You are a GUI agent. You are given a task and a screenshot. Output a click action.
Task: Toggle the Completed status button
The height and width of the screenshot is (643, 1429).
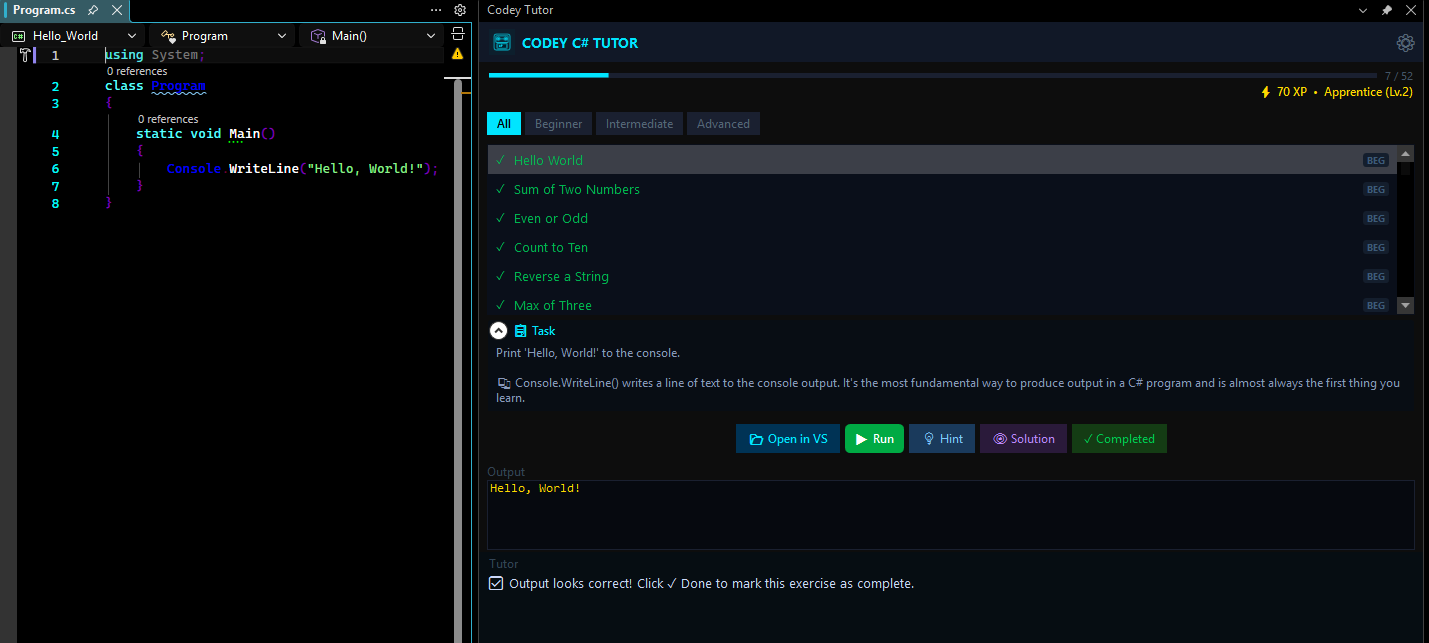point(1118,439)
